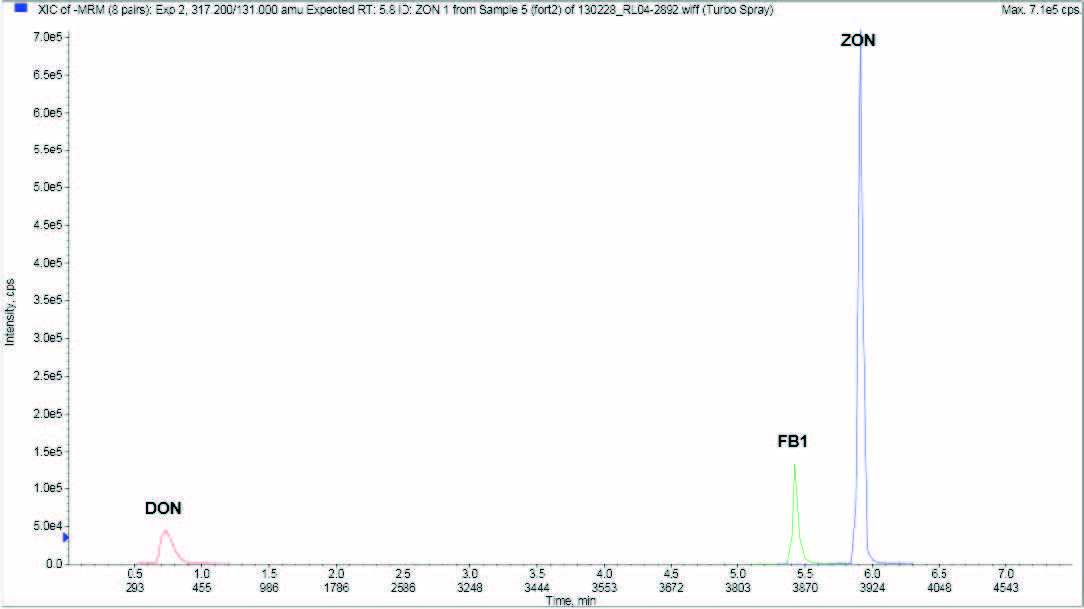Screen dimensions: 1084x609
Task: Click the 4.5 min time tick label
Action: [671, 574]
